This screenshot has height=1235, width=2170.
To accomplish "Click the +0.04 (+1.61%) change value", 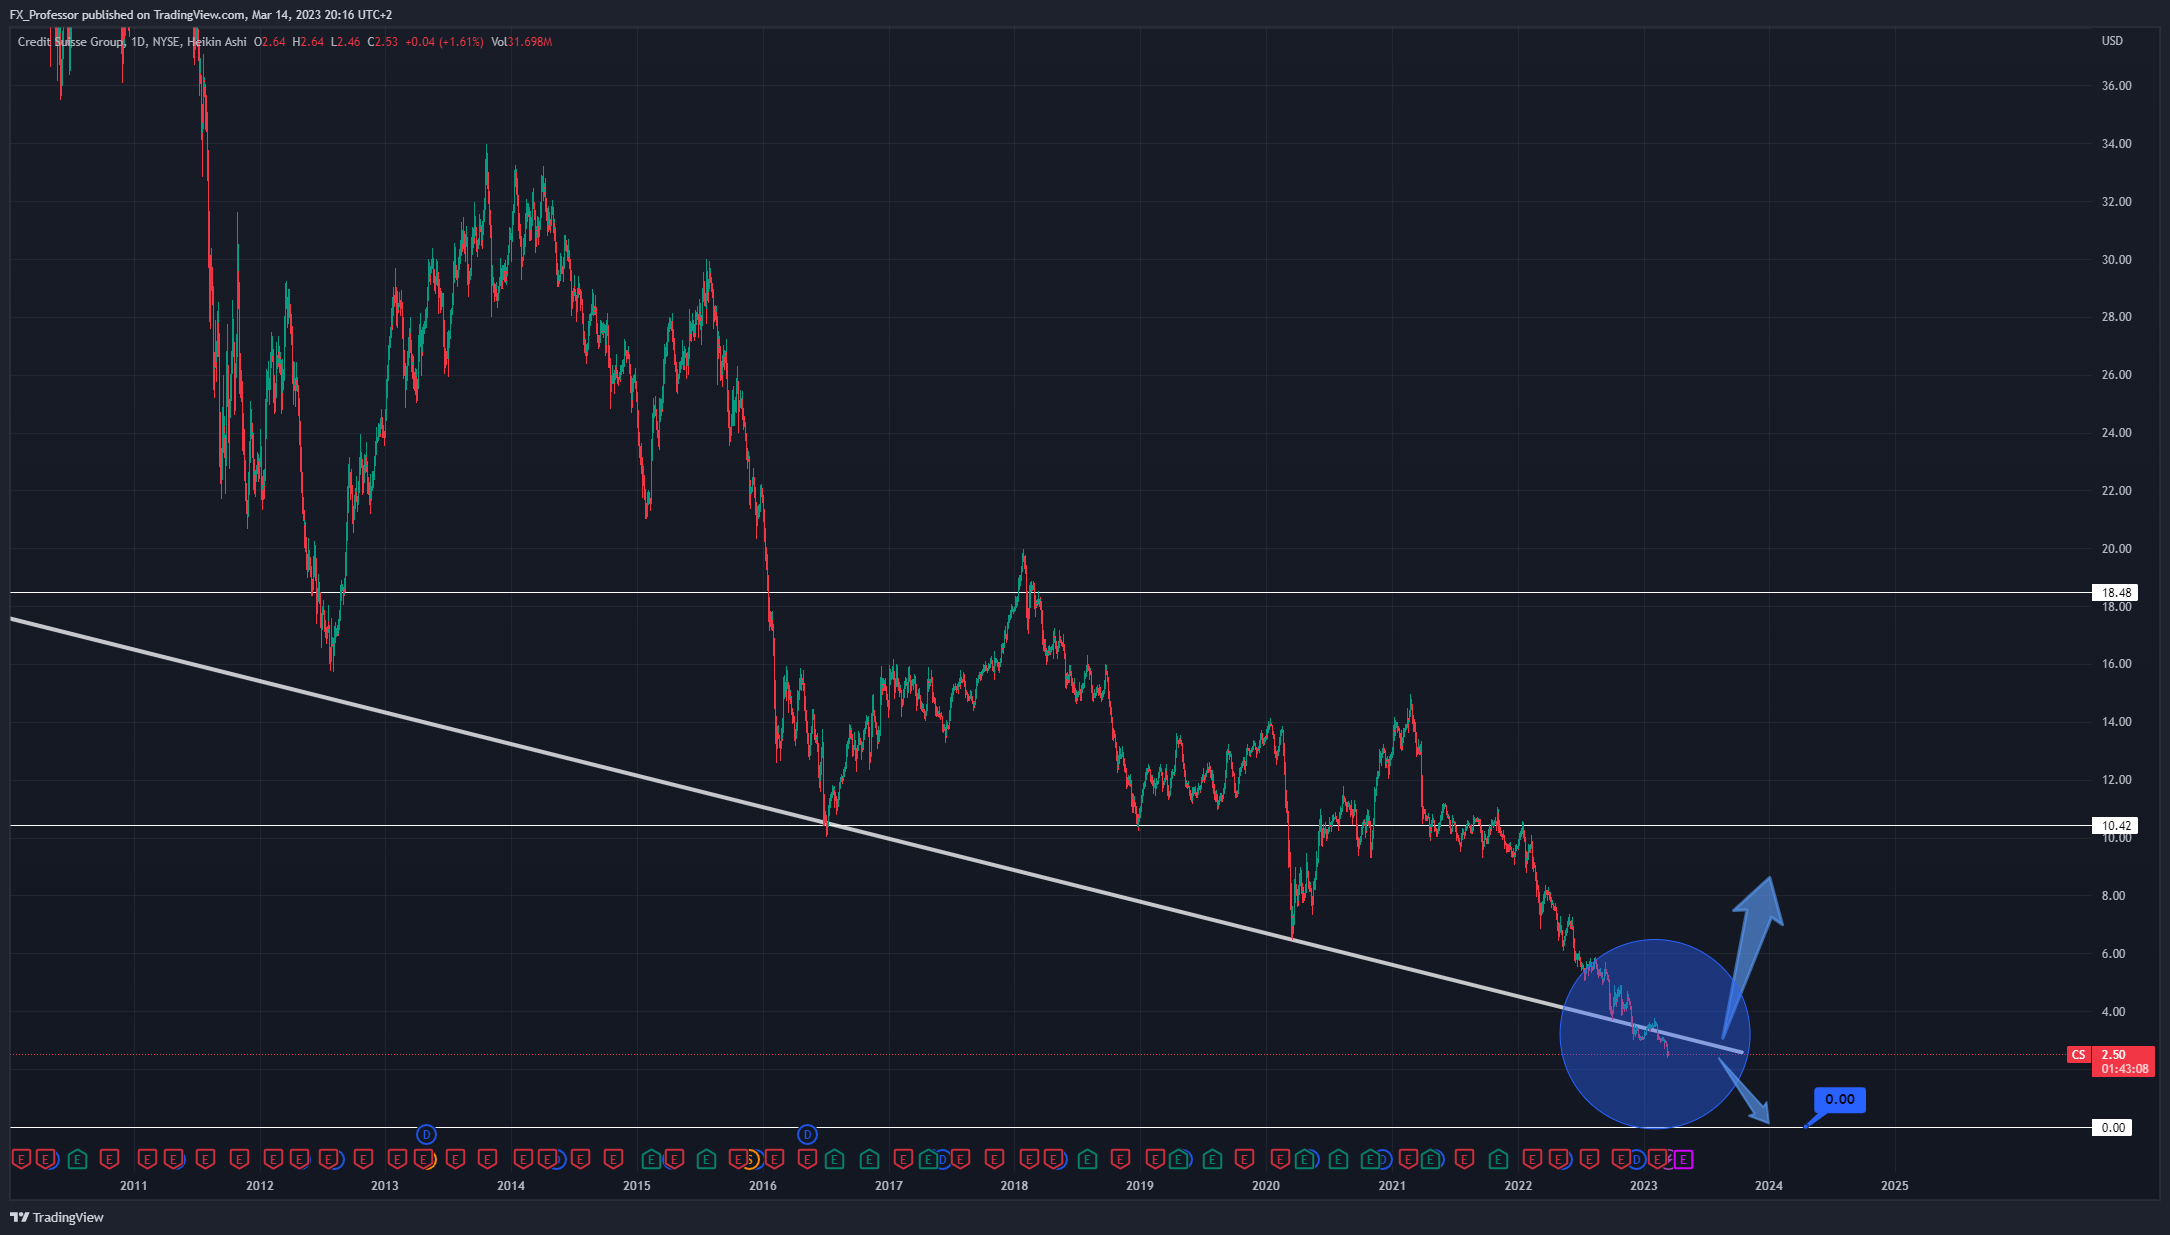I will pyautogui.click(x=444, y=42).
